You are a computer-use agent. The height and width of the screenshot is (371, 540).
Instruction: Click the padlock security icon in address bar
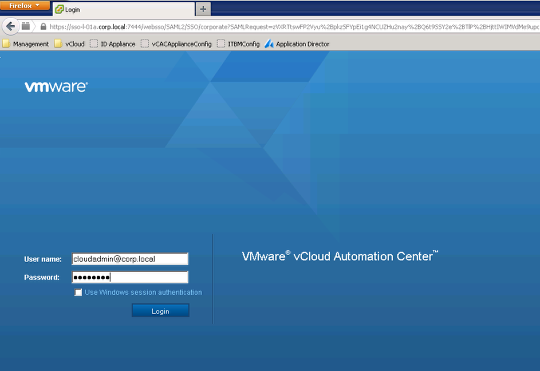pyautogui.click(x=43, y=27)
